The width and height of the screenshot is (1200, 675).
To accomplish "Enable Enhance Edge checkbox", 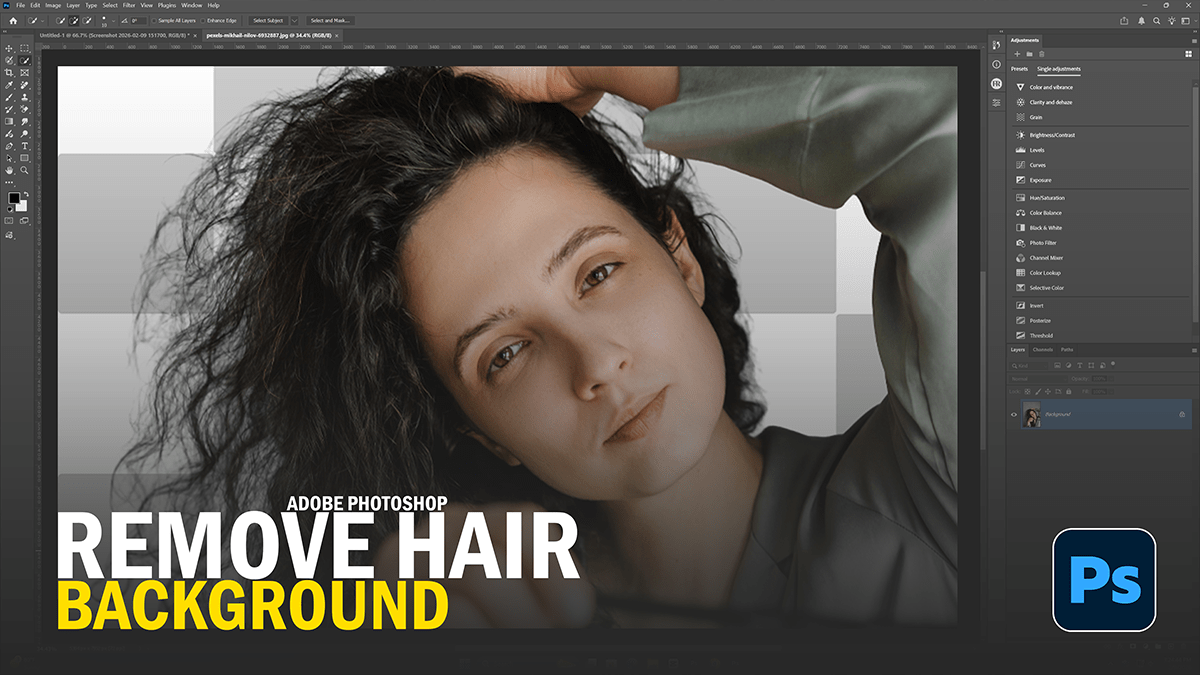I will 203,20.
